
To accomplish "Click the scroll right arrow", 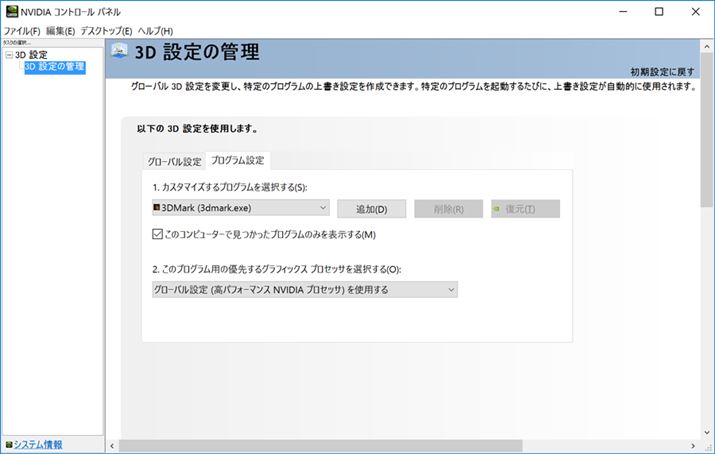I will click(x=693, y=445).
